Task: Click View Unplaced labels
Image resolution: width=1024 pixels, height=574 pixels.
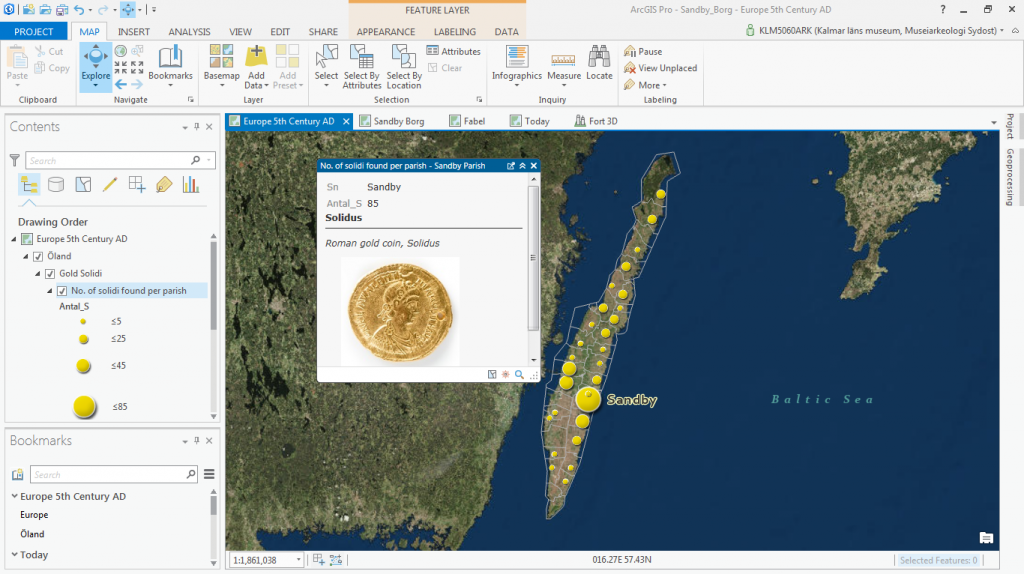Action: coord(660,68)
